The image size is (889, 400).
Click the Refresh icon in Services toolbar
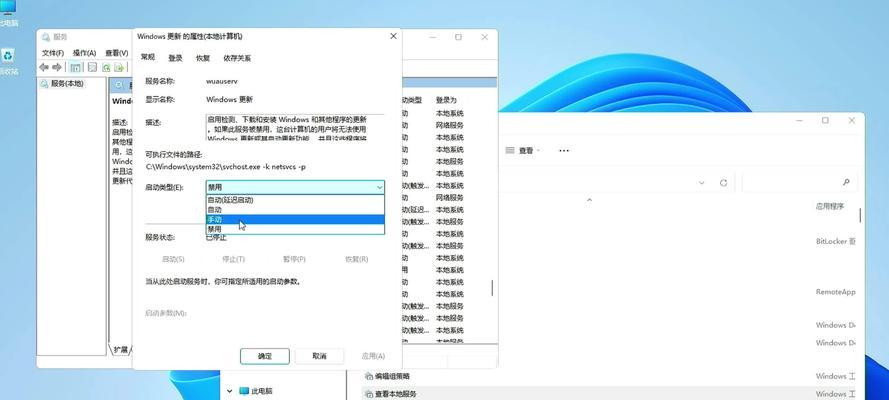106,67
